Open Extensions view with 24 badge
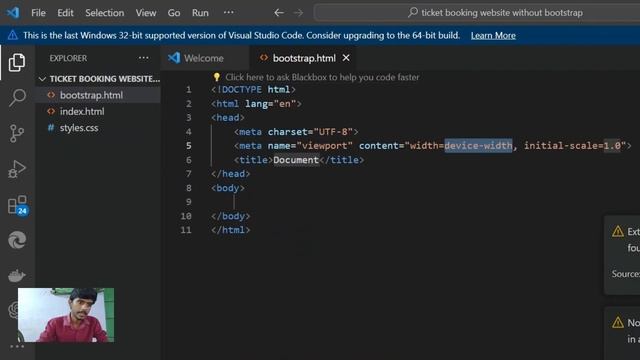640x360 pixels. tap(18, 205)
